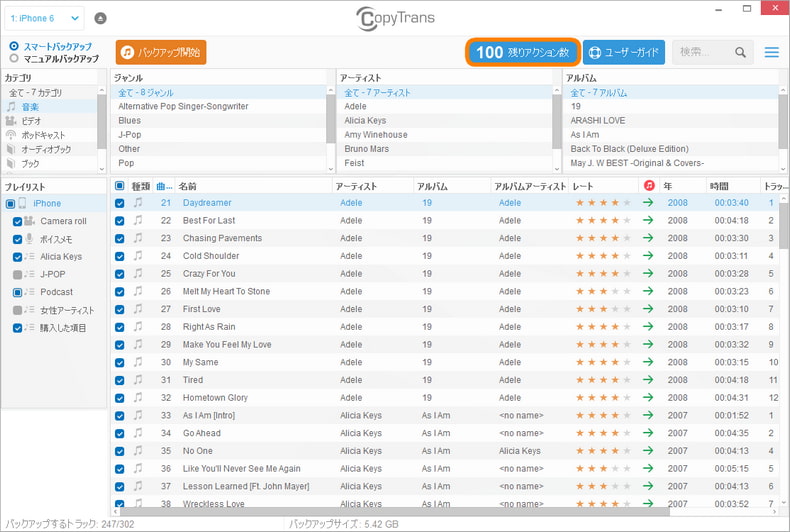Click the green arrow for No One

point(648,450)
